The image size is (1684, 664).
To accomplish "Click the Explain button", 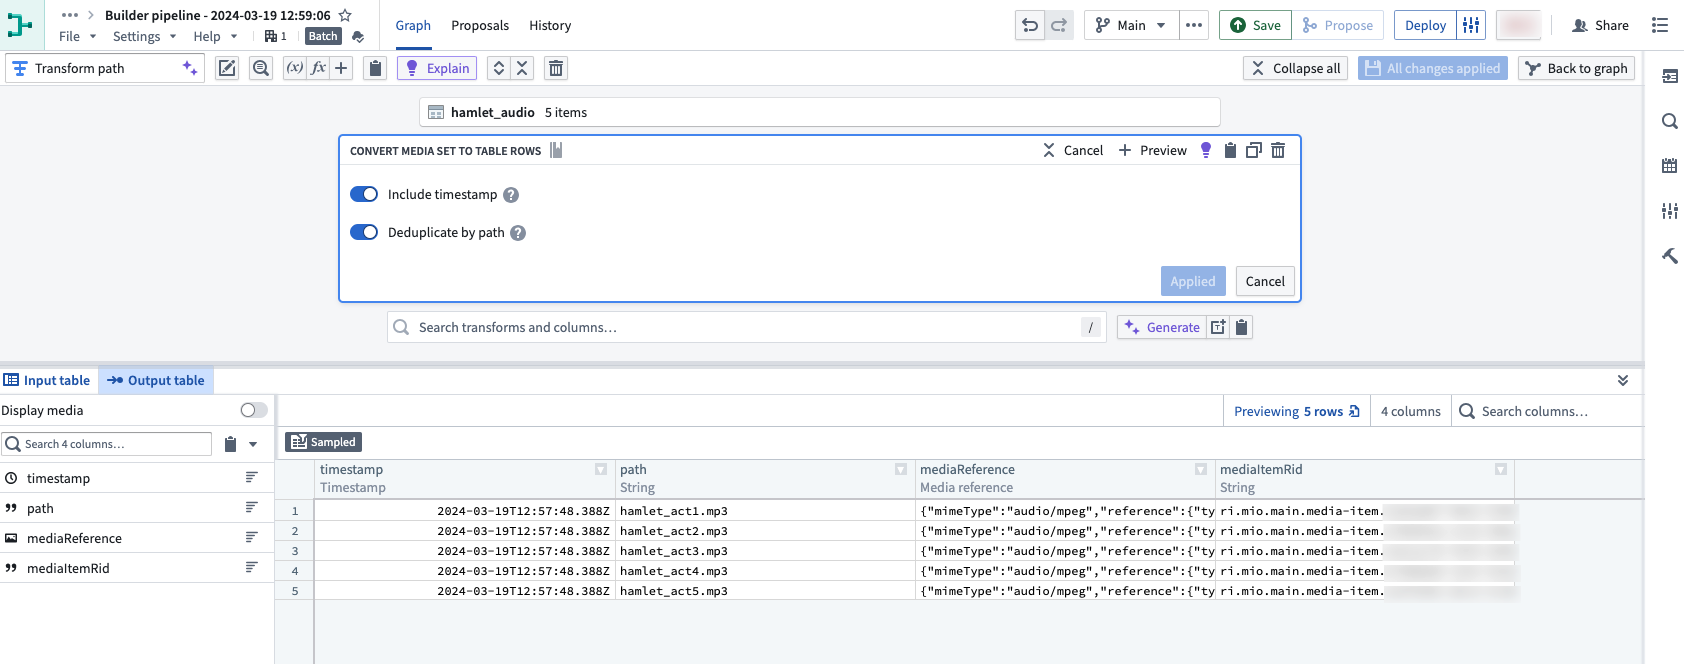I will pos(437,68).
